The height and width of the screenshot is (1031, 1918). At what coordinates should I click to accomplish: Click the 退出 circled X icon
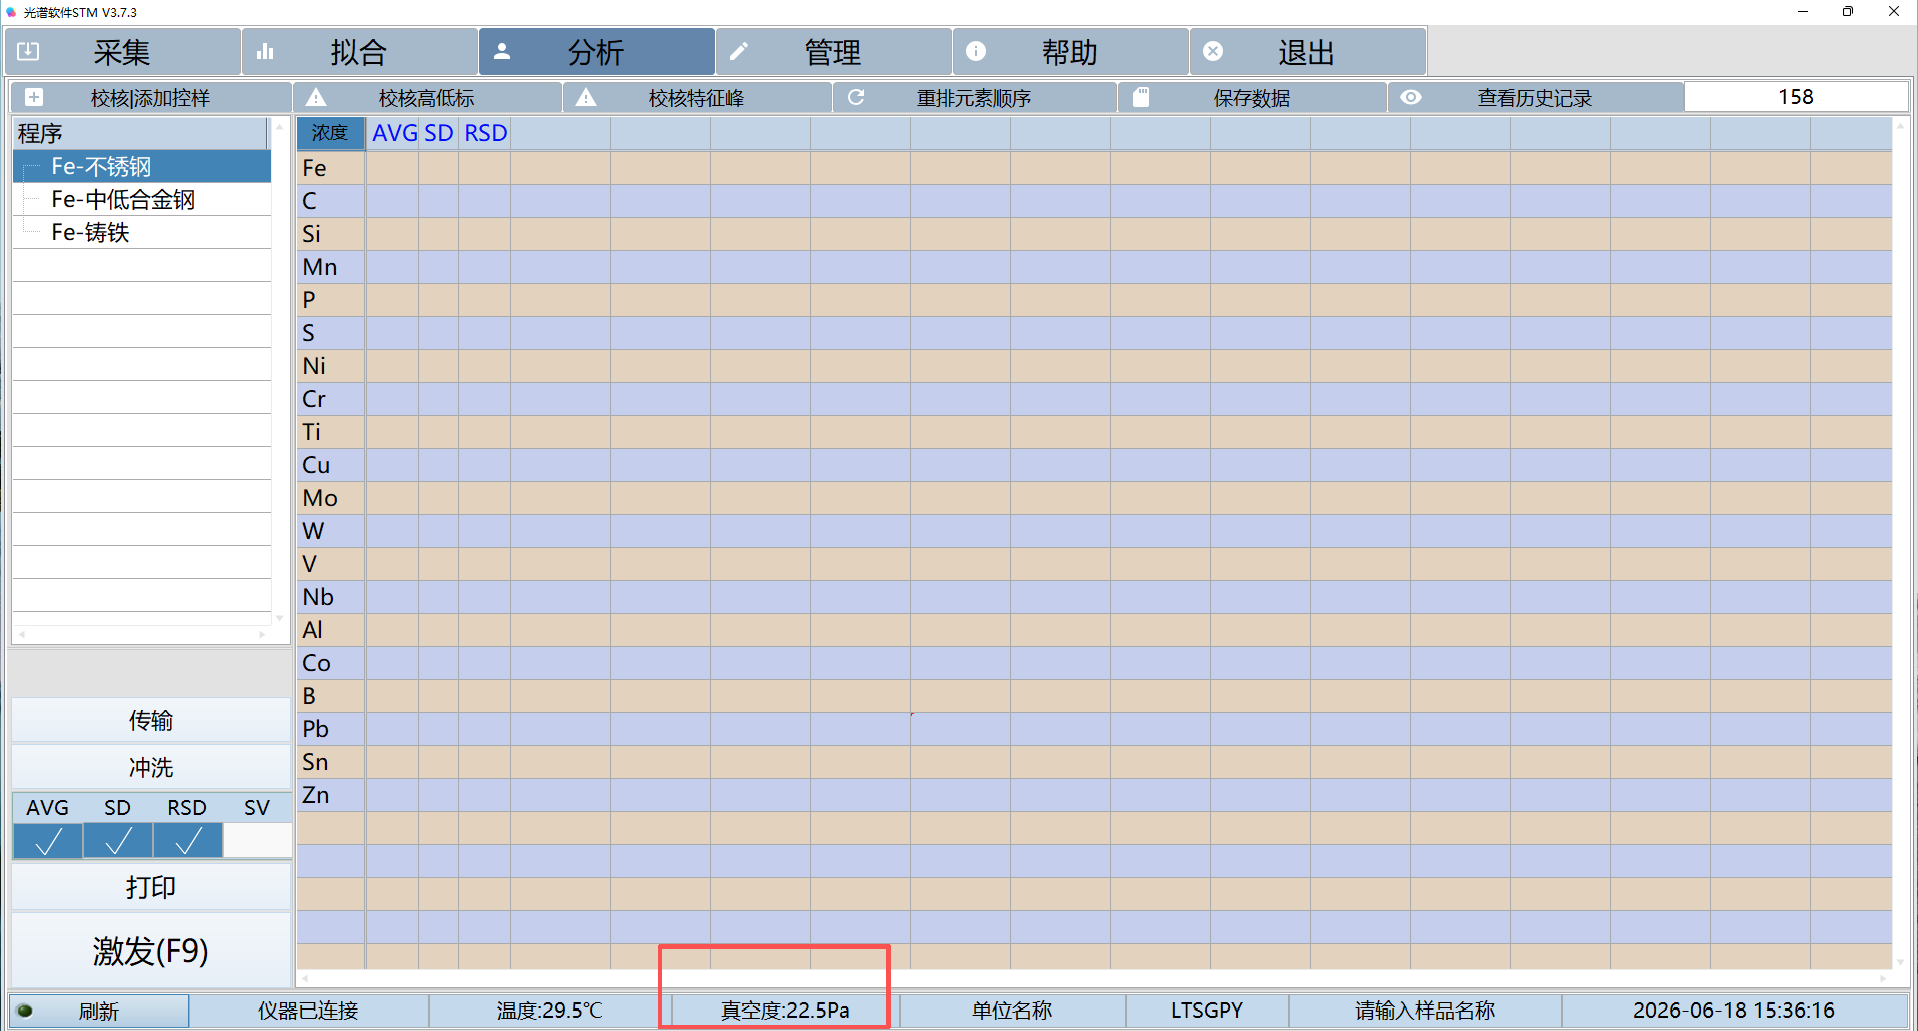pyautogui.click(x=1213, y=51)
